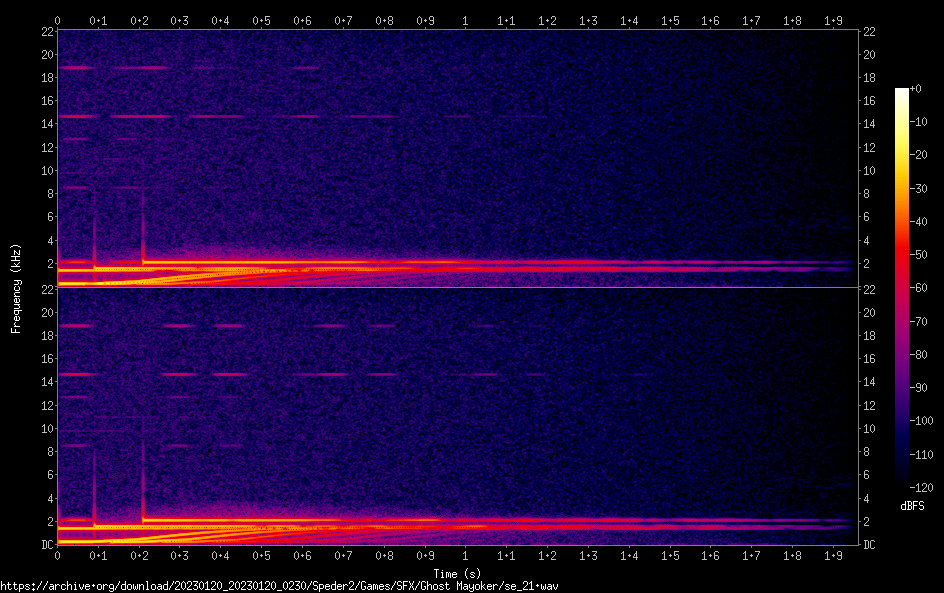Select the 0.2 mark on the bottom time axis

tap(139, 555)
